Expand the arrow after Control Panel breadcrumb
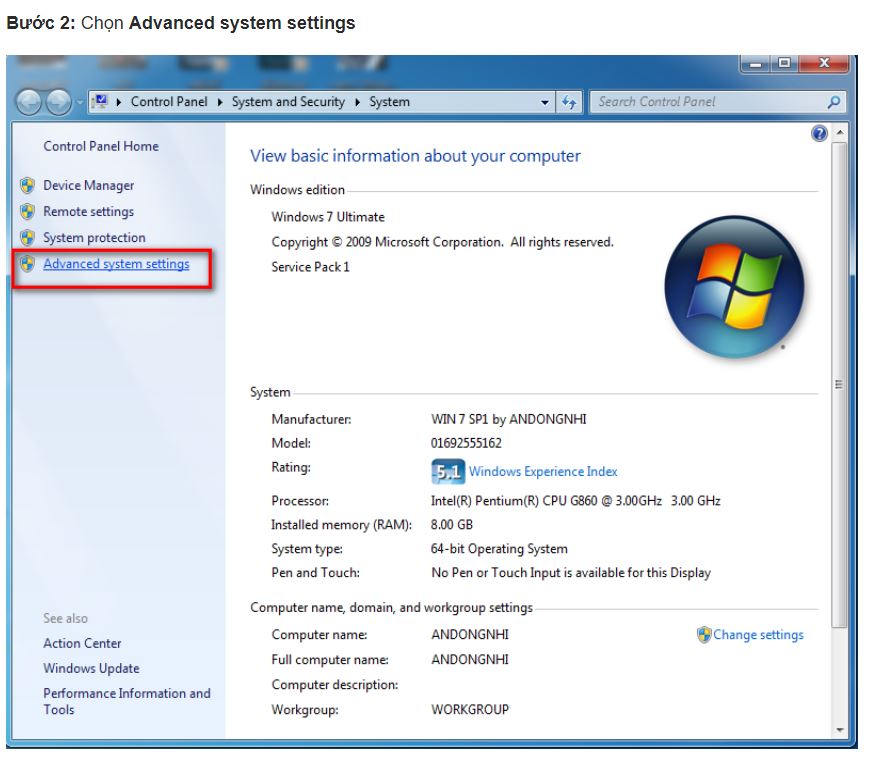871x759 pixels. click(x=220, y=102)
